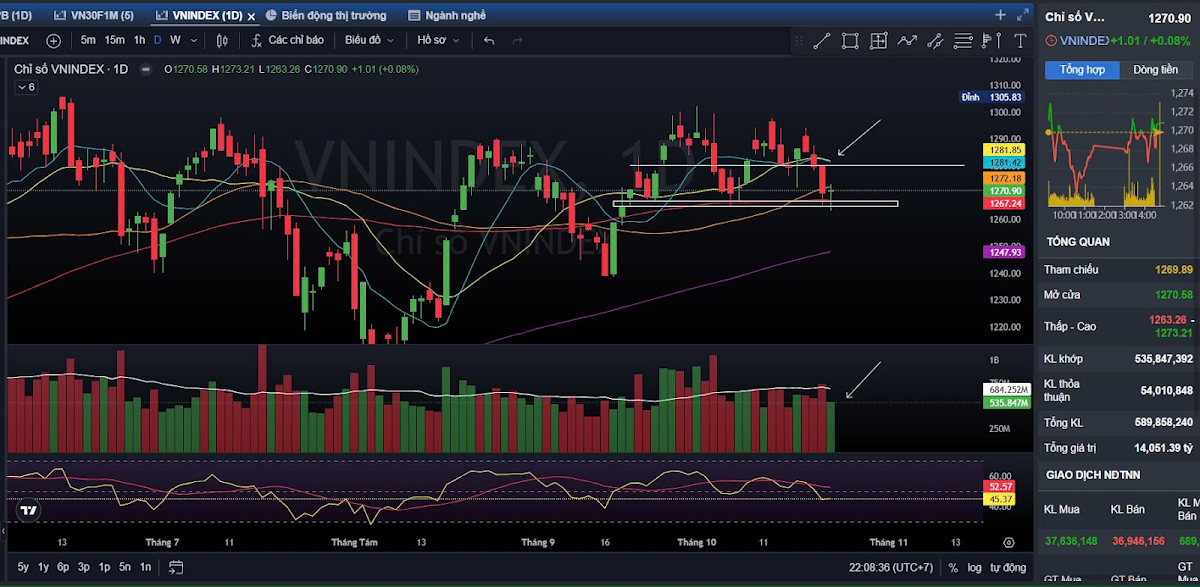The width and height of the screenshot is (1200, 587).
Task: Toggle log scale mode
Action: 974,567
